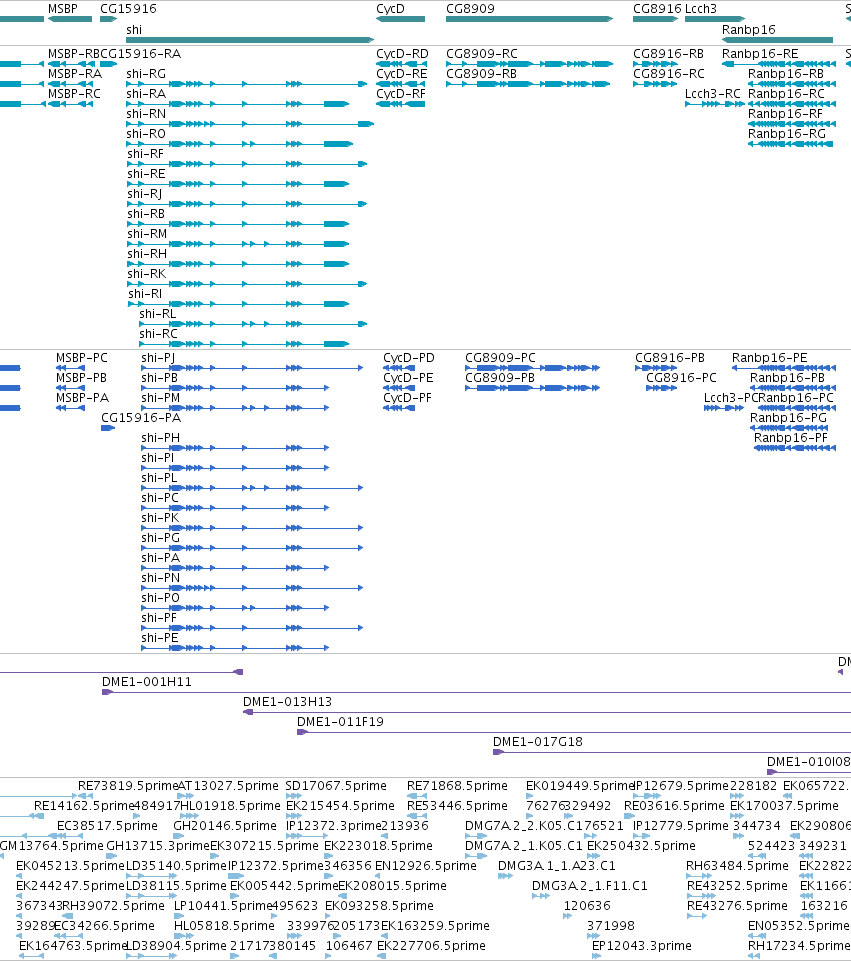Select protein shi-PK
This screenshot has width=851, height=961.
(x=252, y=528)
